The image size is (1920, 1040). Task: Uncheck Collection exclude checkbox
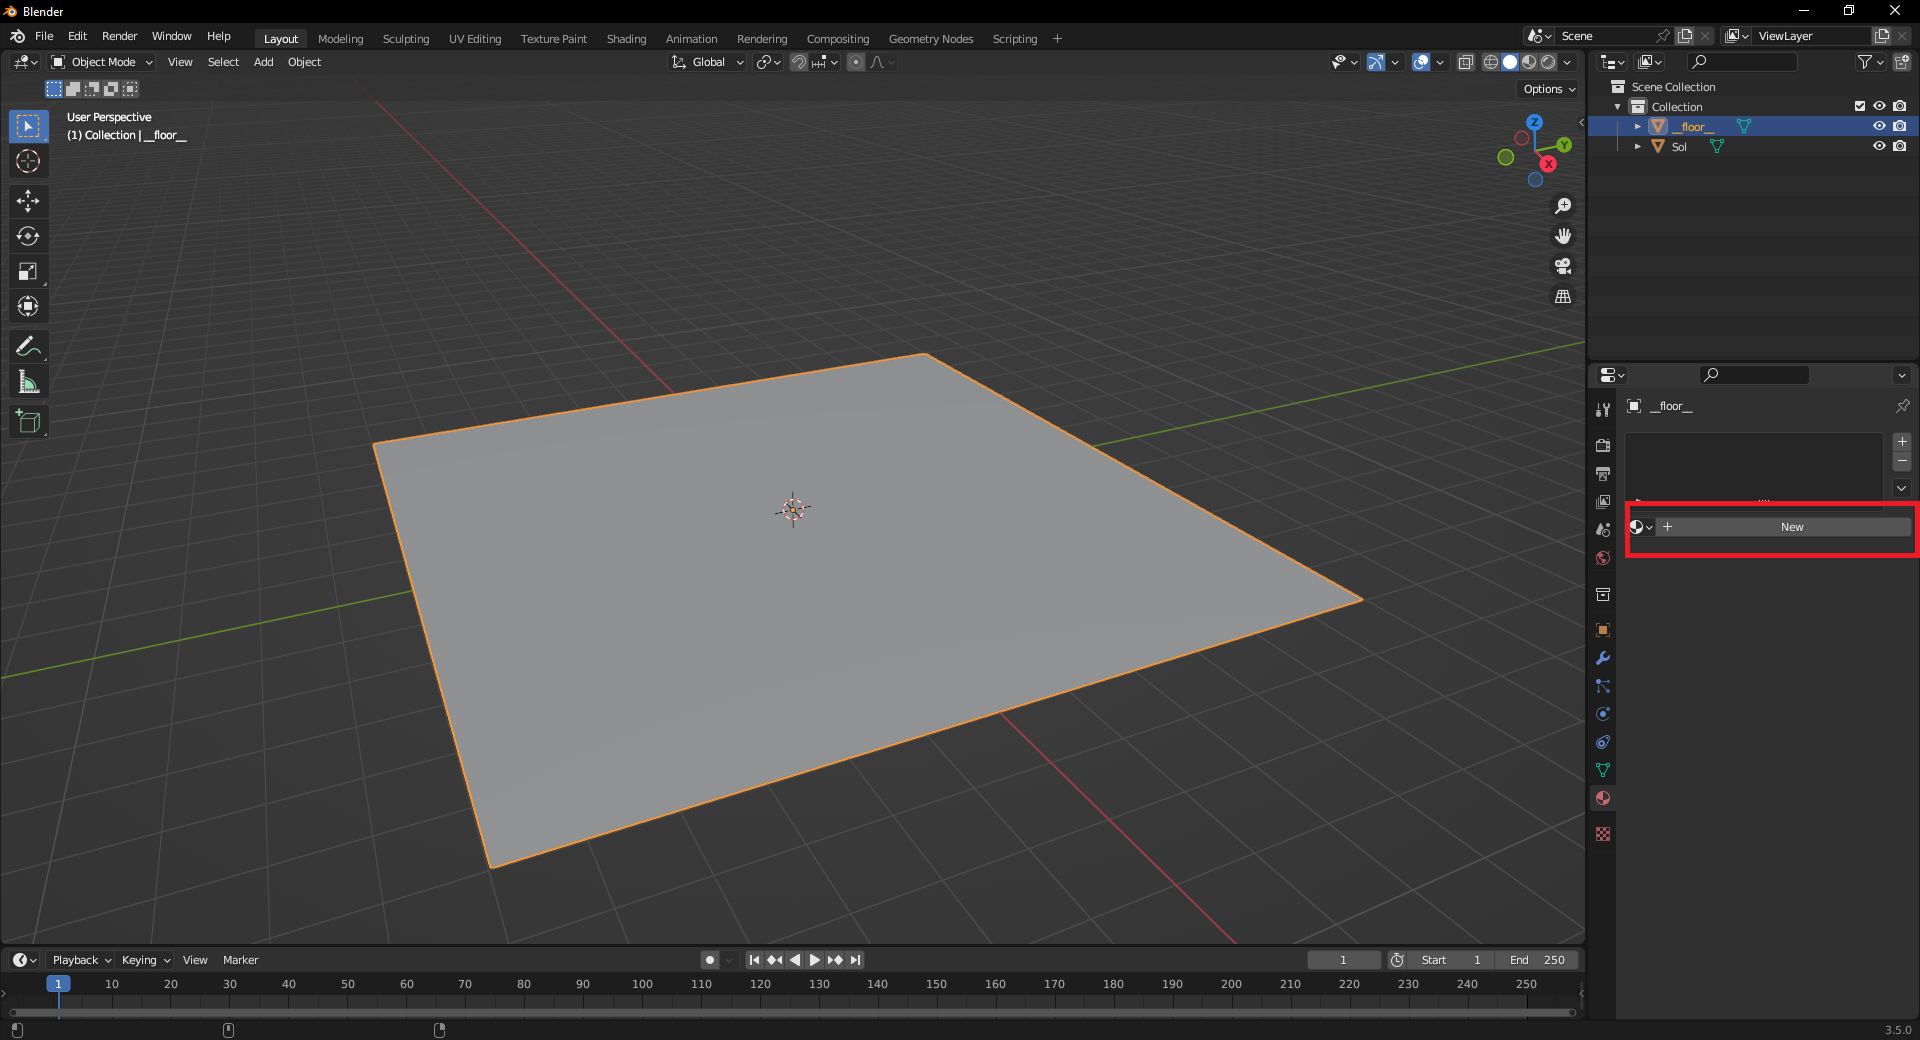point(1859,106)
